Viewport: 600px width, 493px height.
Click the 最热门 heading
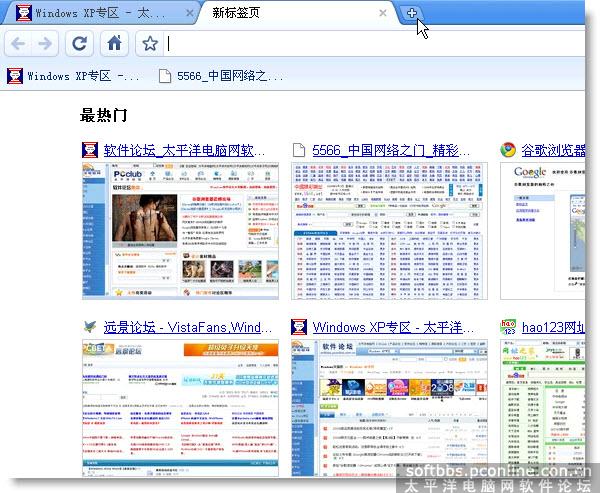(103, 115)
